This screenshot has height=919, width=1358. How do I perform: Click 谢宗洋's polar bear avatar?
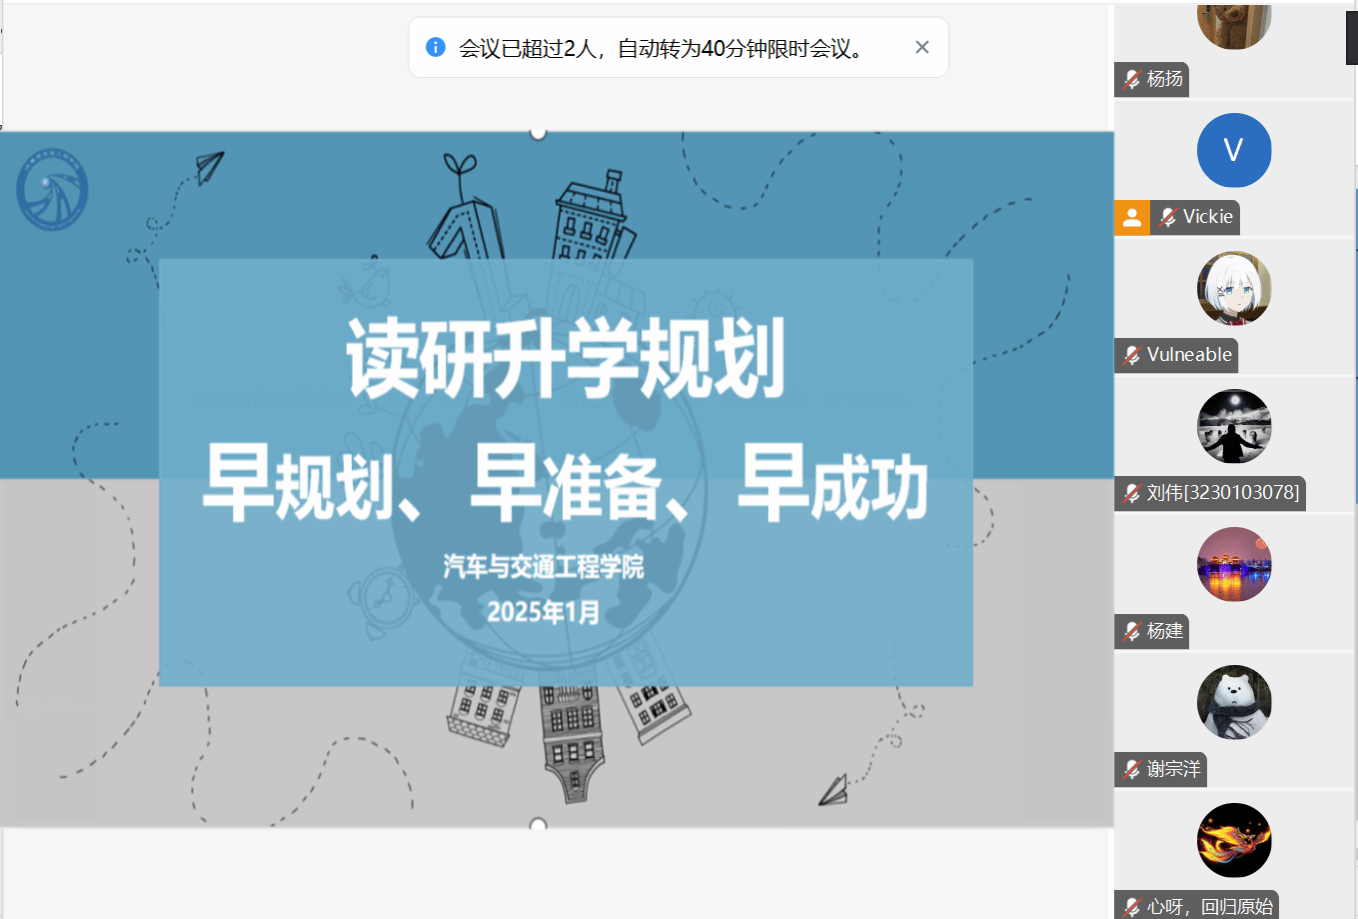[1234, 702]
